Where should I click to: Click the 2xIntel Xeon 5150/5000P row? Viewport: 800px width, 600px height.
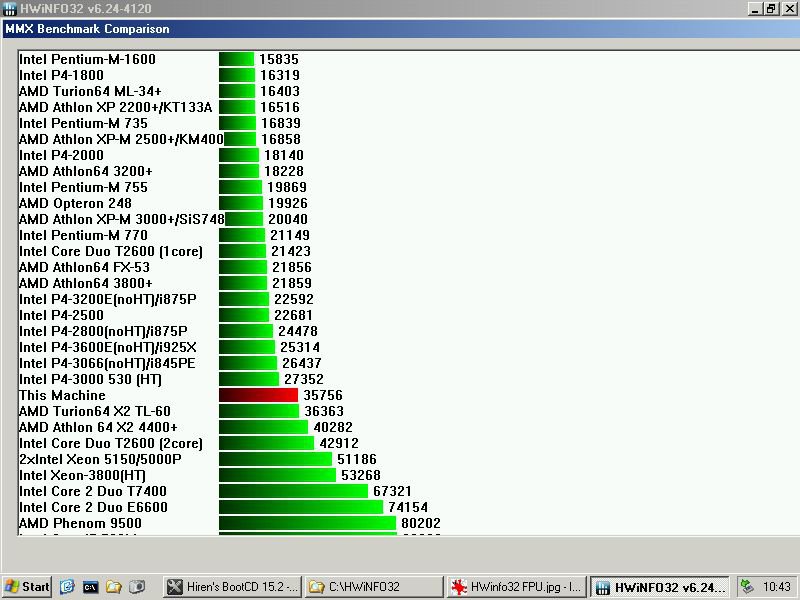(100, 459)
